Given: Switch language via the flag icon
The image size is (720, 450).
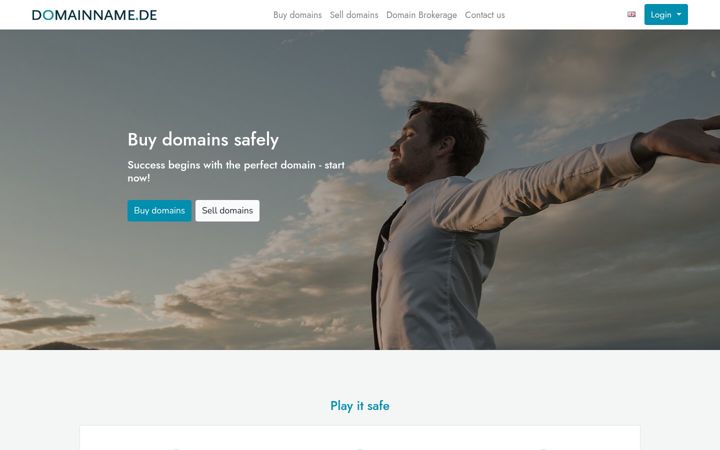Looking at the screenshot, I should pos(631,14).
